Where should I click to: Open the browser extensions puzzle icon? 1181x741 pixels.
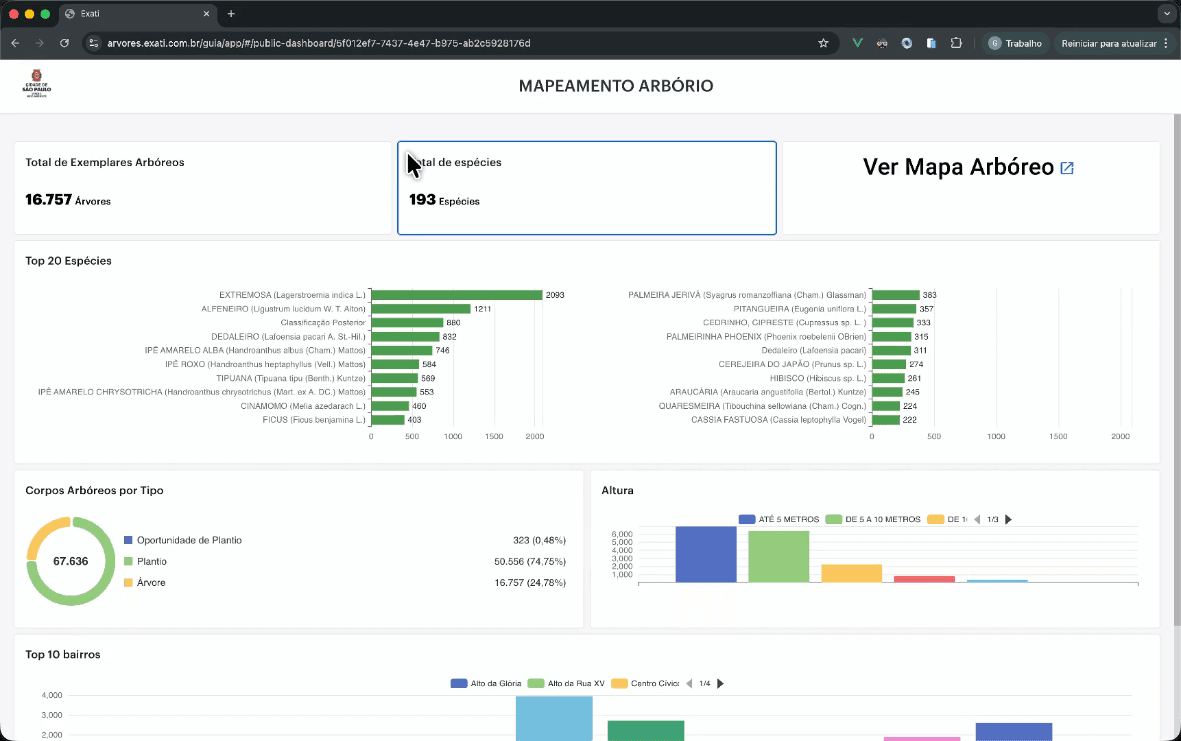956,44
